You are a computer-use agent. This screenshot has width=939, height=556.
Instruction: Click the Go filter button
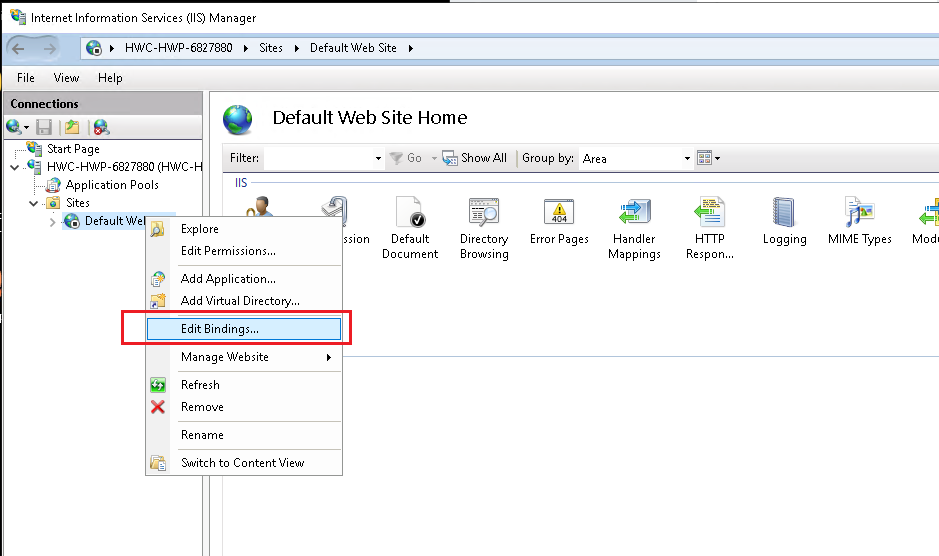406,158
